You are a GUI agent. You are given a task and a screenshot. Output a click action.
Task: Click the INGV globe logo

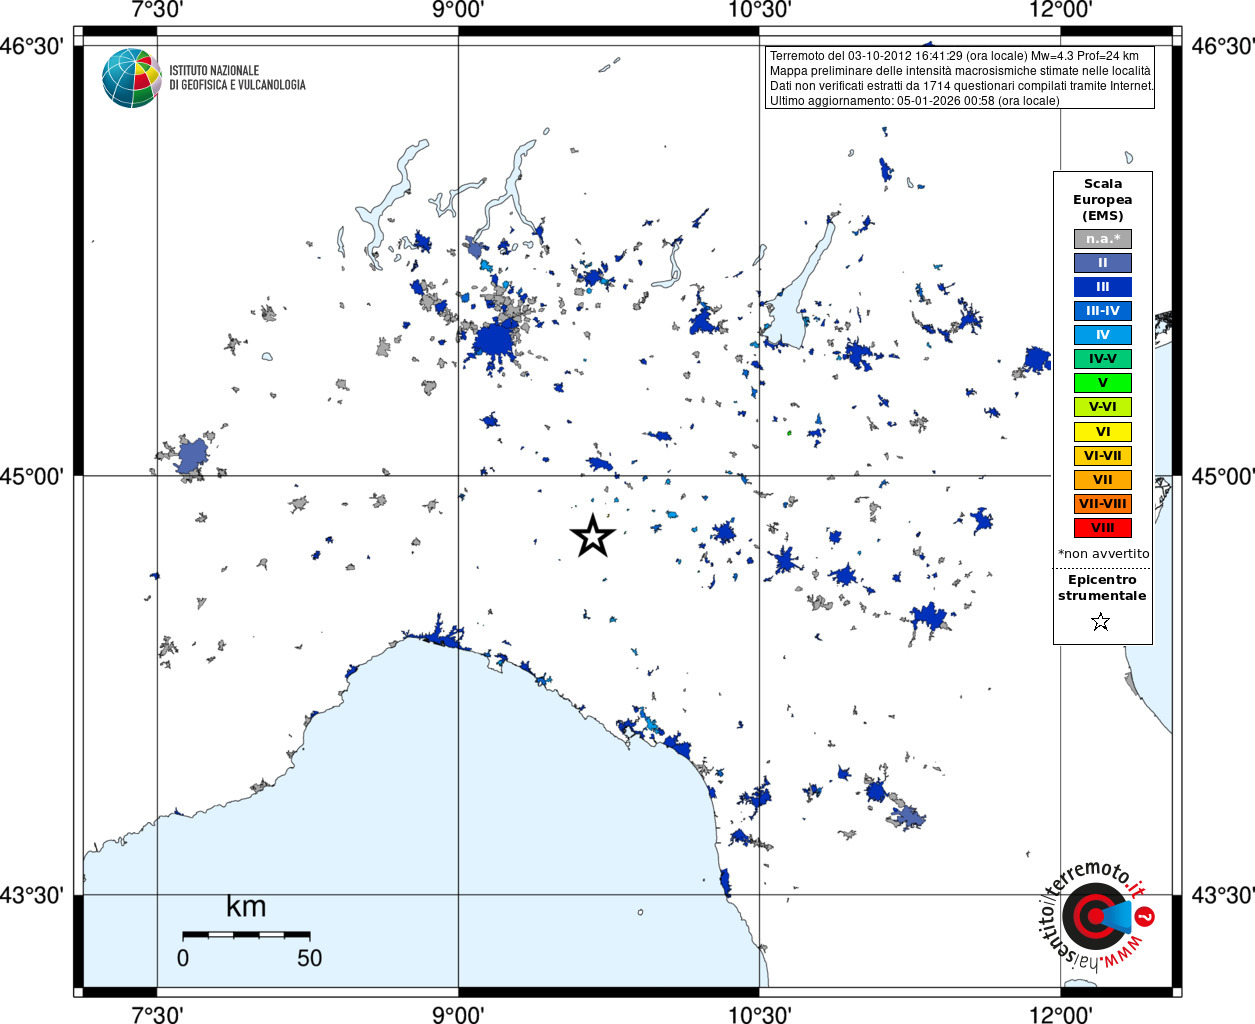(131, 78)
